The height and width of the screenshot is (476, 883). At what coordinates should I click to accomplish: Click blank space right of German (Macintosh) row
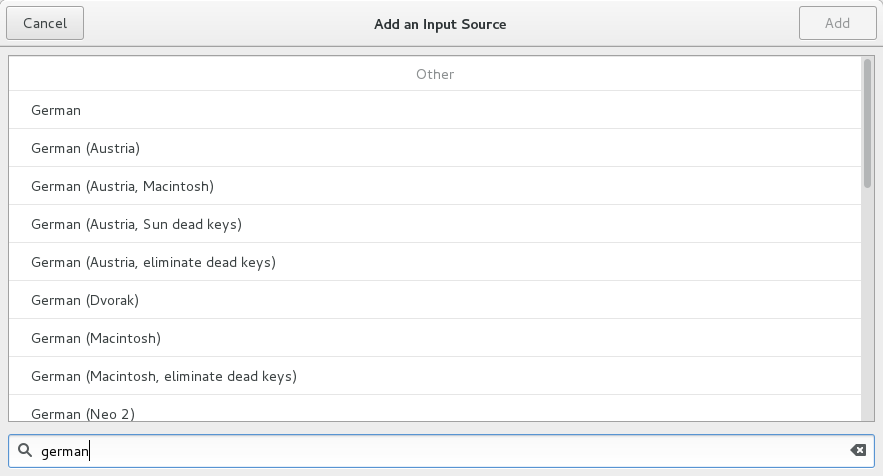(511, 338)
